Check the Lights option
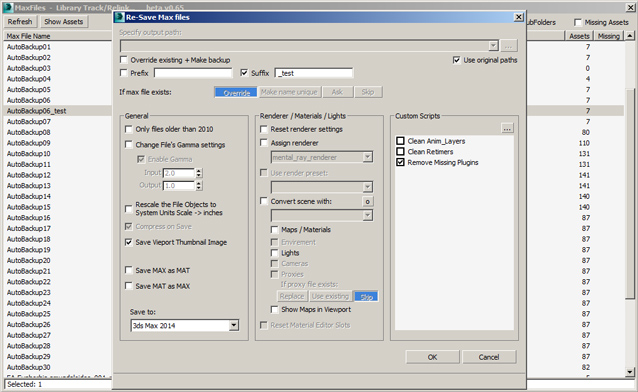638x392 pixels. pyautogui.click(x=275, y=253)
